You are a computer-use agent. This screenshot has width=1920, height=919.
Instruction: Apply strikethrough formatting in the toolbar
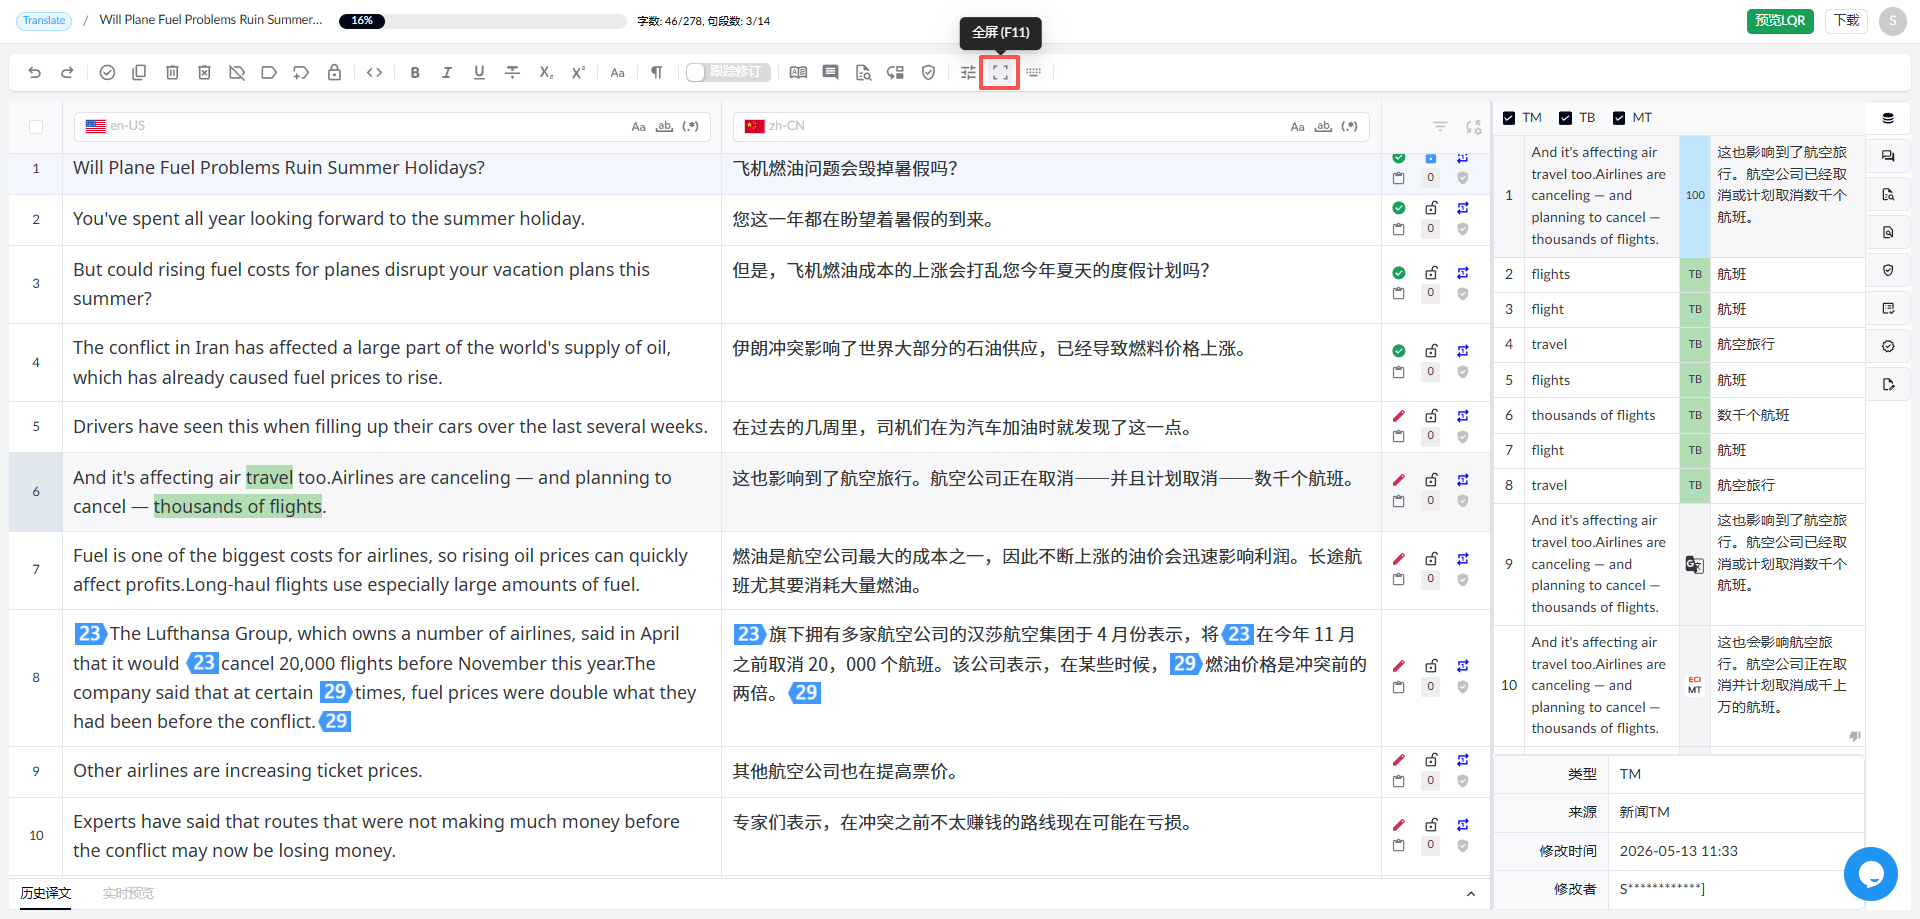click(512, 72)
